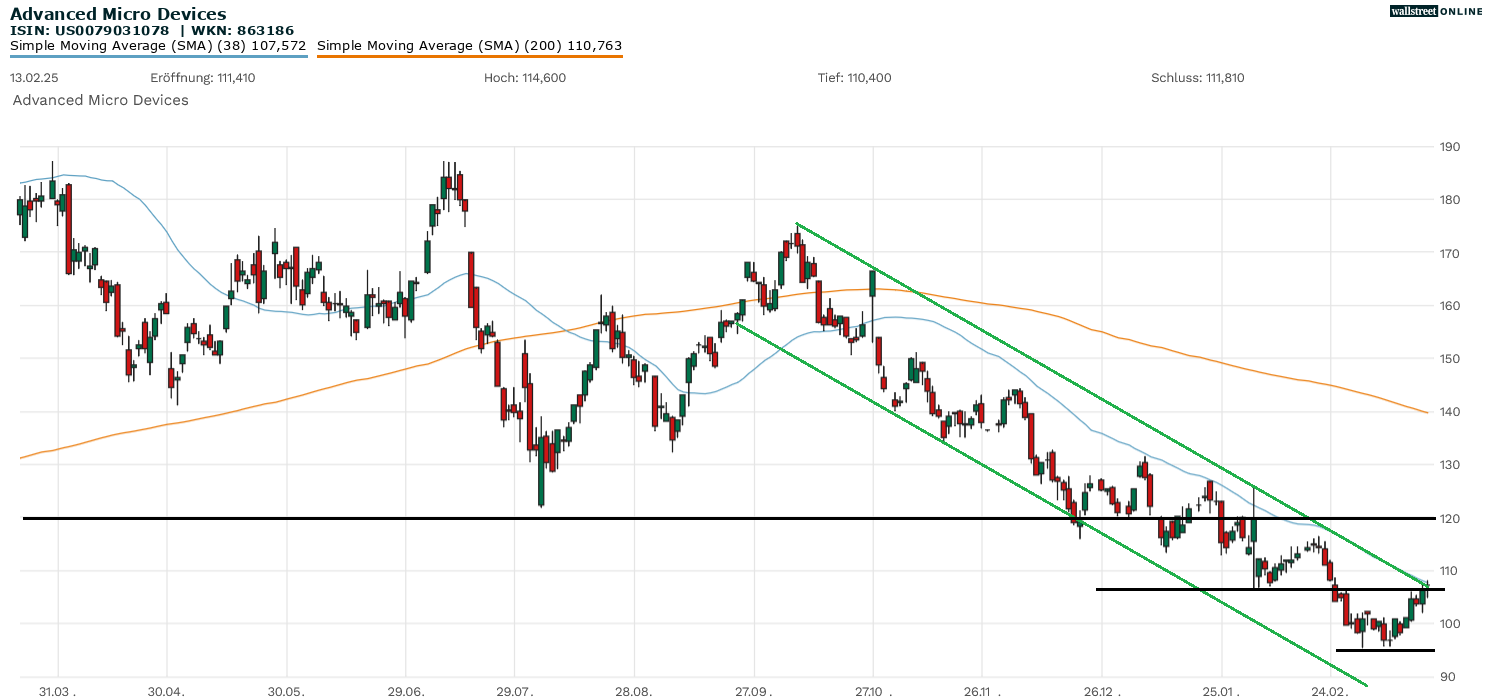
Task: Click the Advanced Micro Devices chart series label
Action: (x=100, y=100)
